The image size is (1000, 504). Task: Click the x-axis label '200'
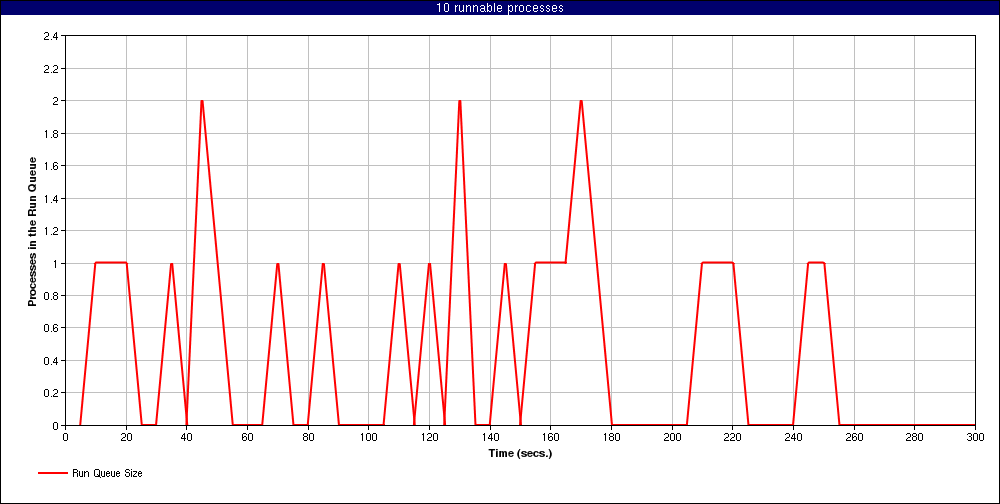pyautogui.click(x=672, y=437)
